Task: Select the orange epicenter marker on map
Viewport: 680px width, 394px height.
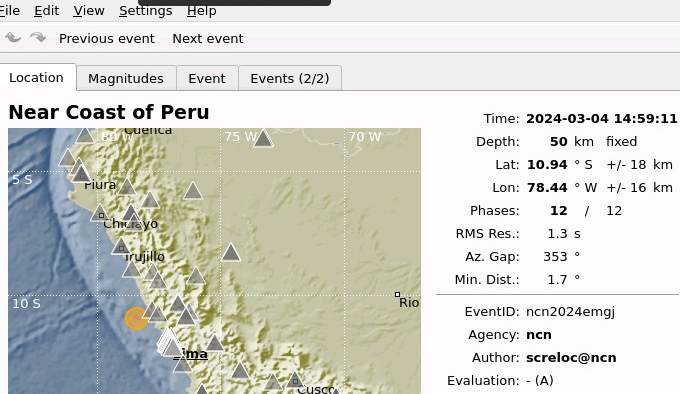Action: 136,319
